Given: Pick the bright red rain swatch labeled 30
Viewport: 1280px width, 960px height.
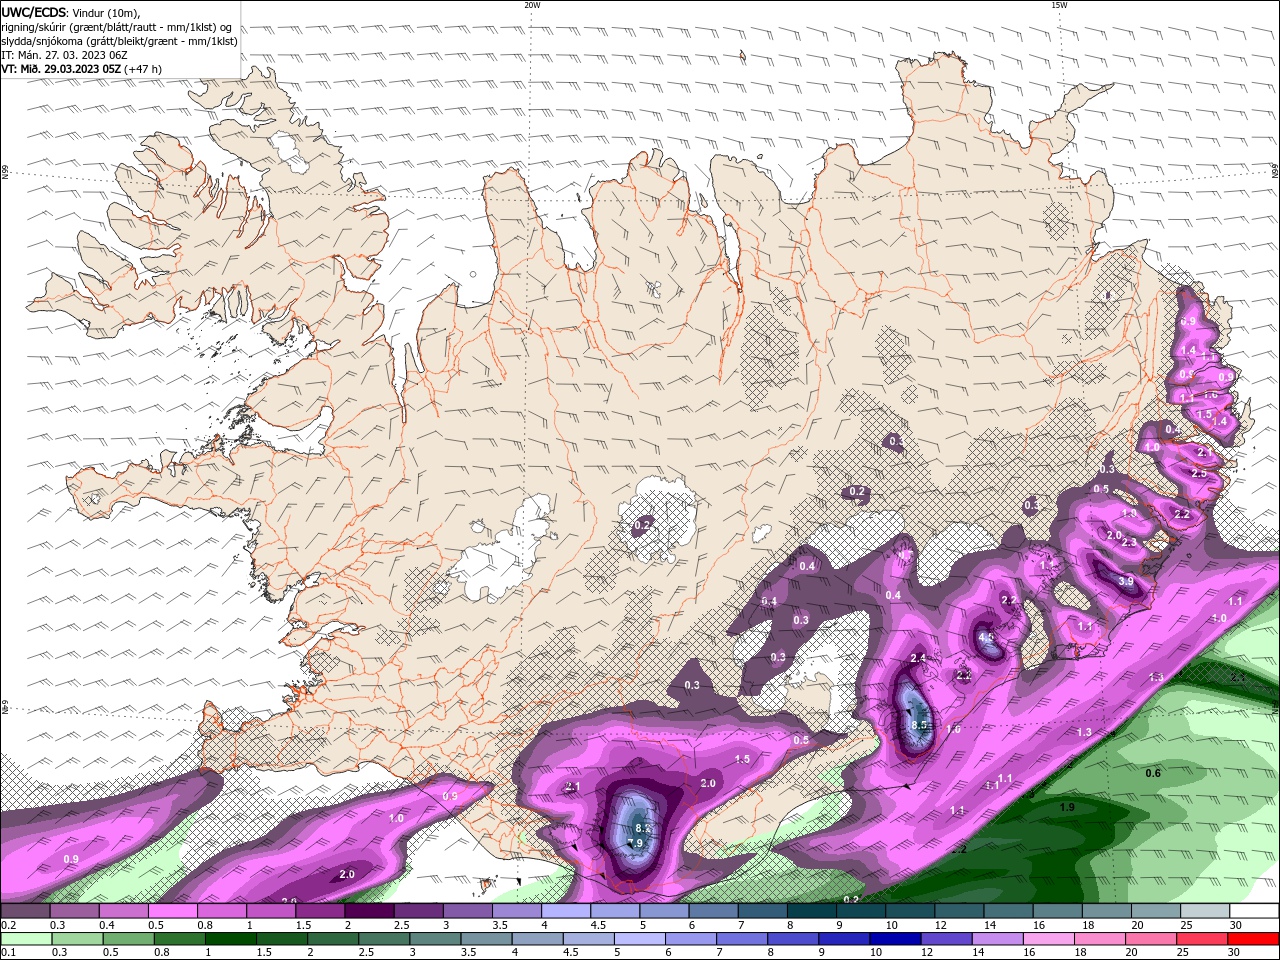Looking at the screenshot, I should (x=1253, y=939).
